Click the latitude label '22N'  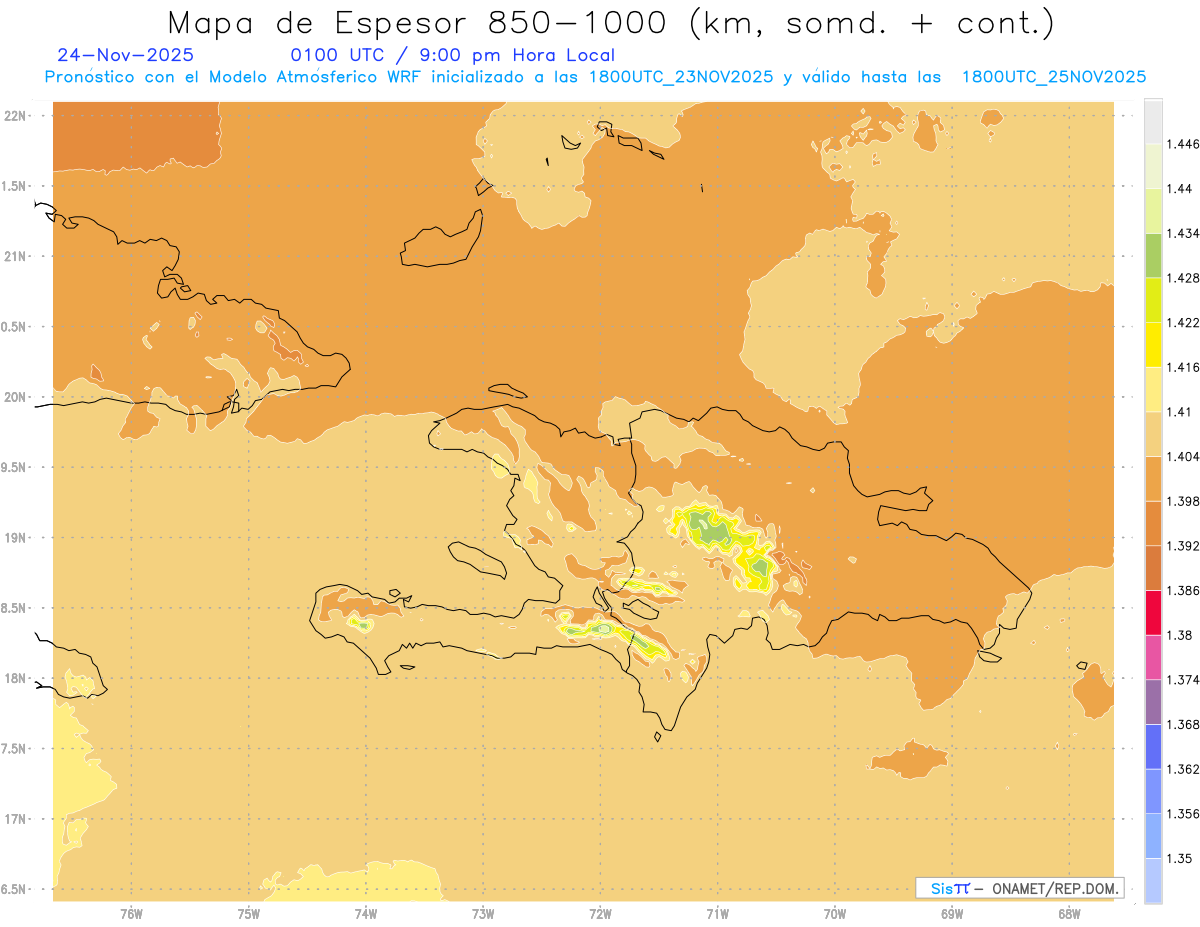tap(17, 116)
